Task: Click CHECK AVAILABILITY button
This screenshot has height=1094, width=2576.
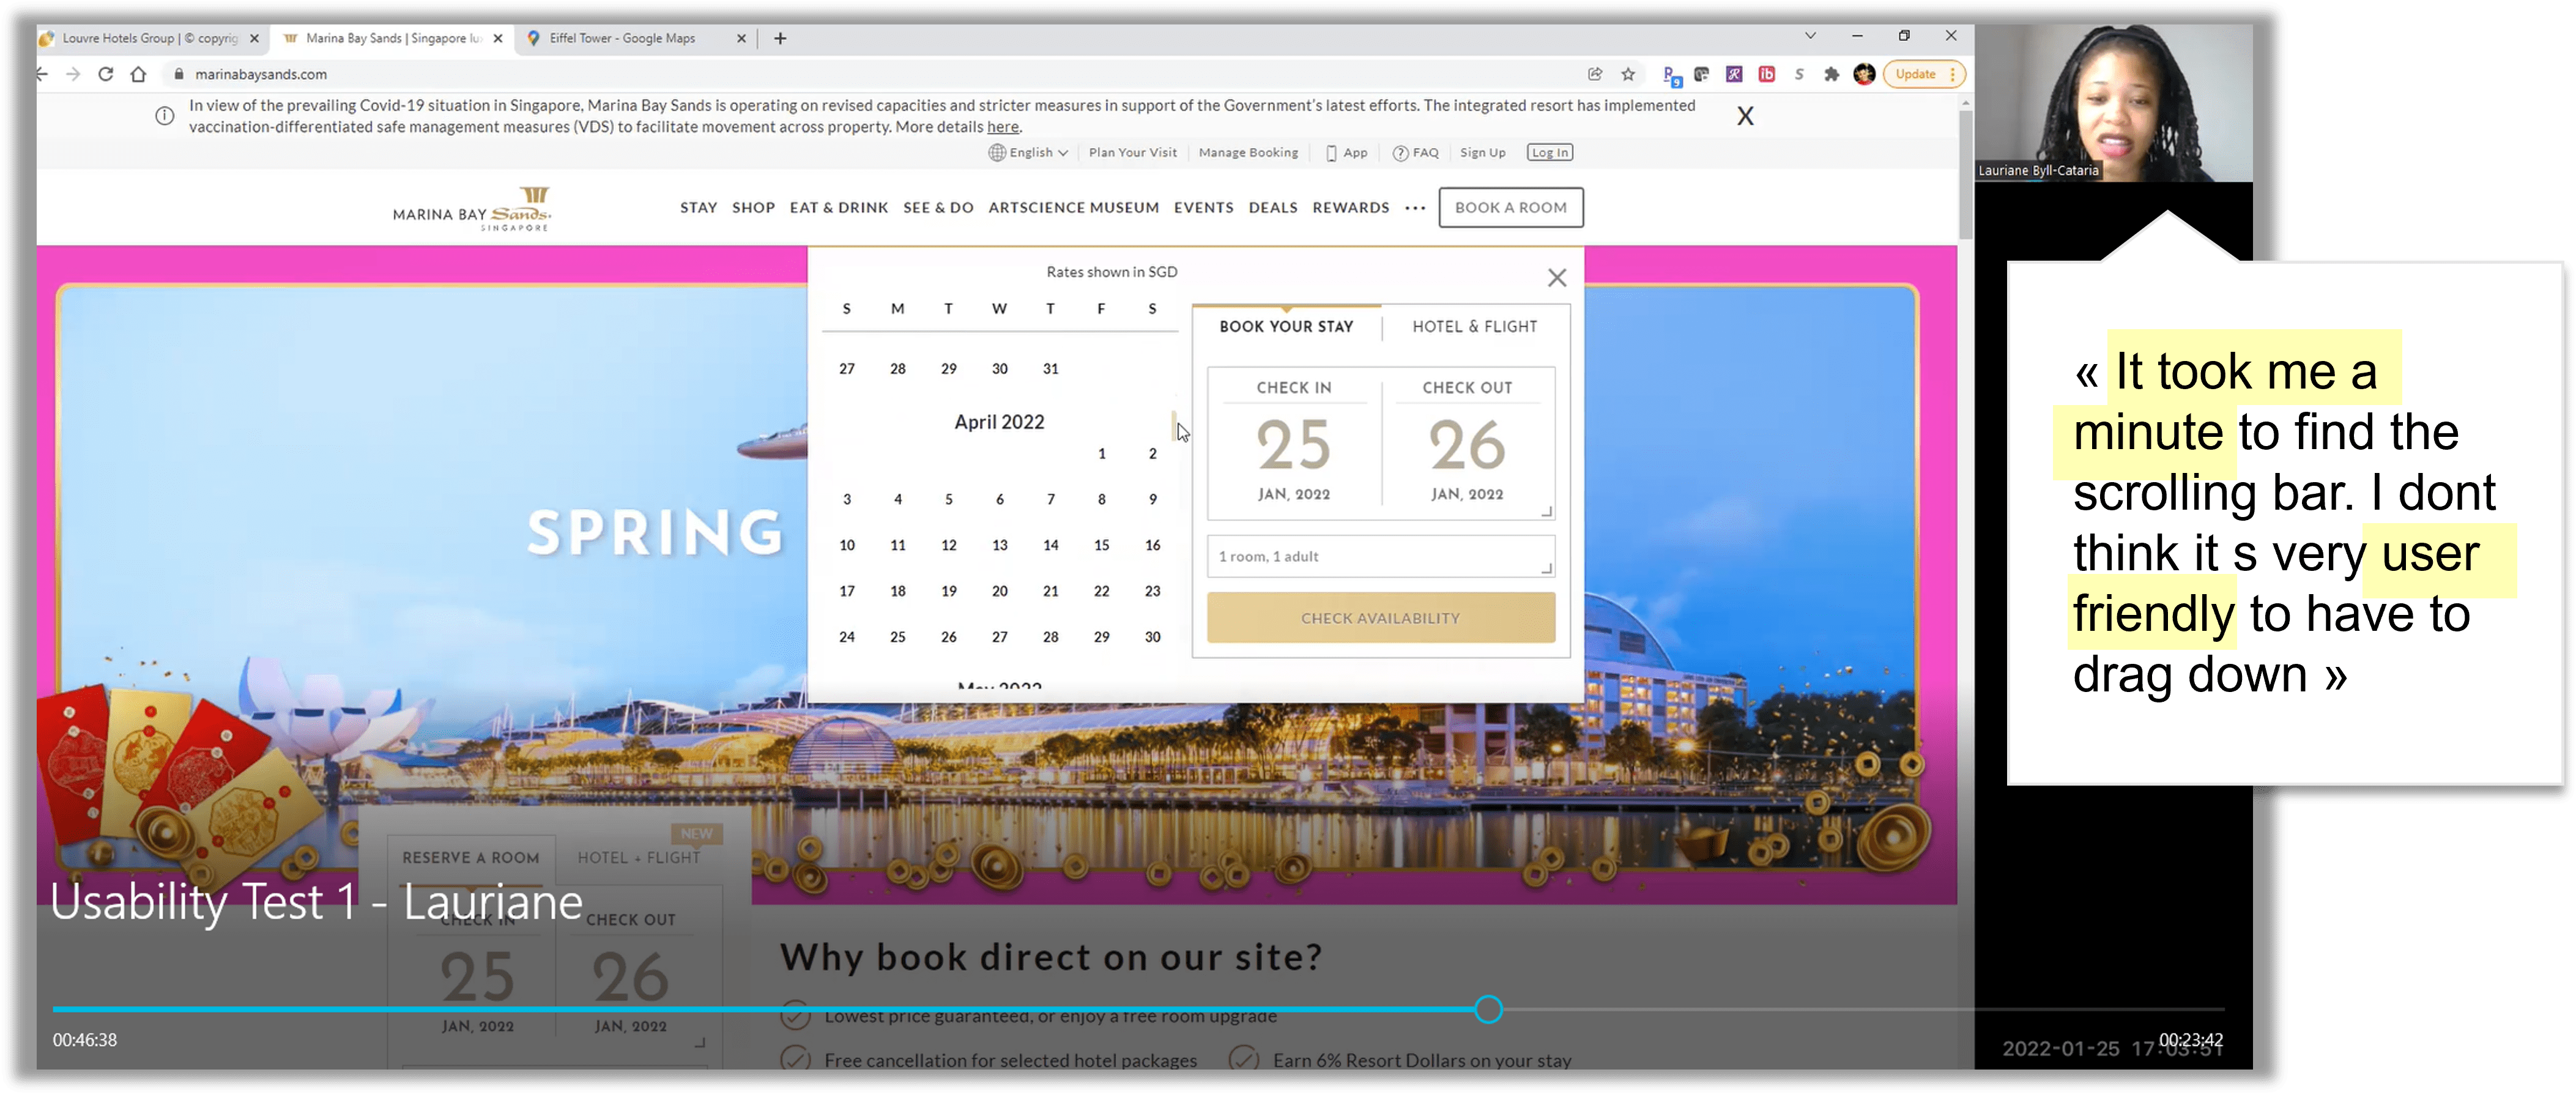Action: [x=1380, y=618]
